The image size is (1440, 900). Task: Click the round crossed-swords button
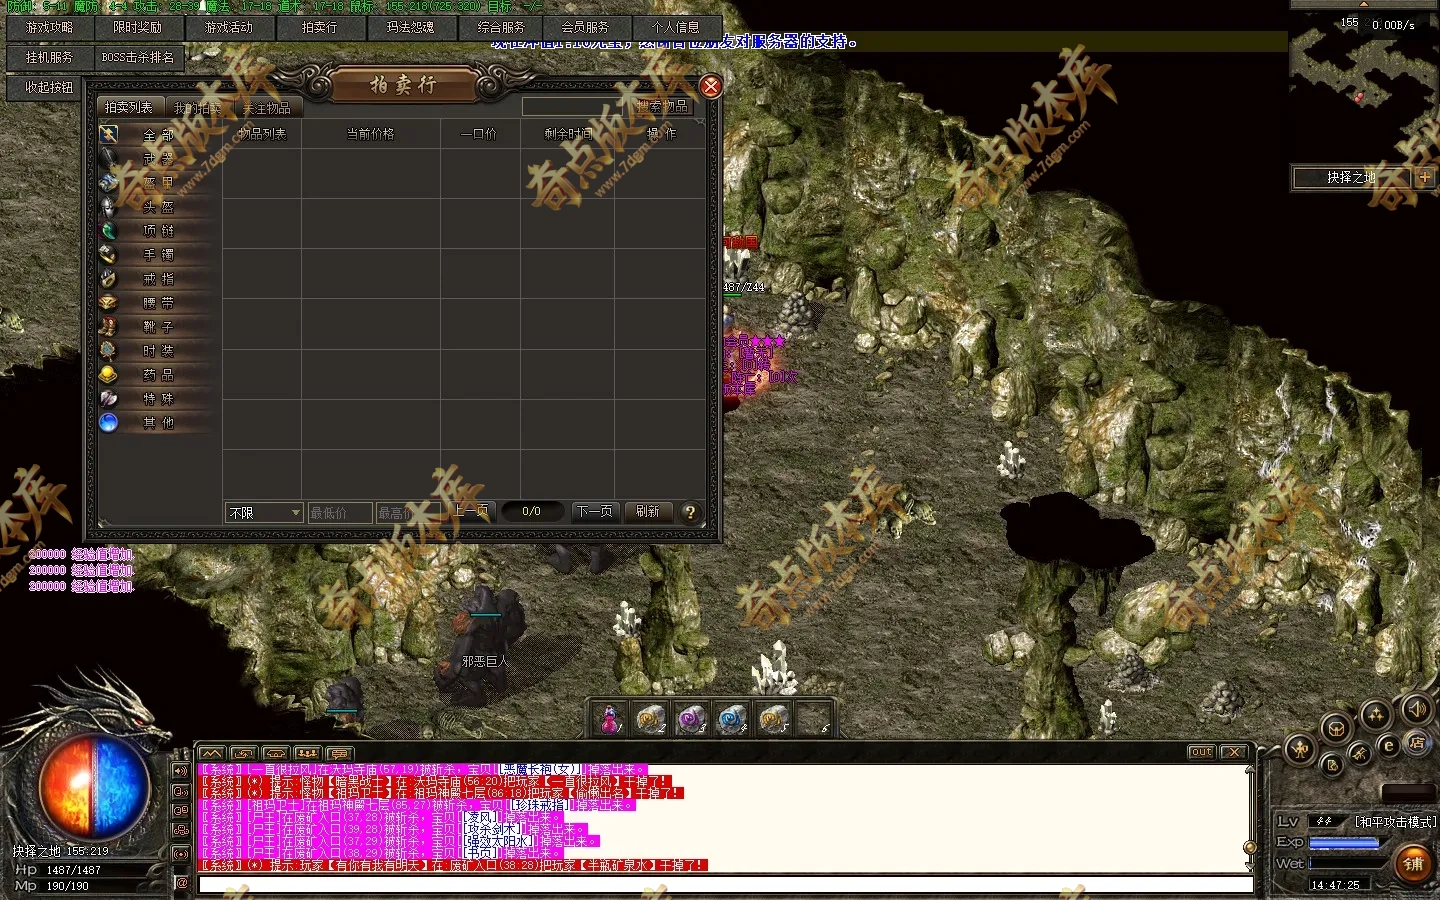click(1360, 753)
